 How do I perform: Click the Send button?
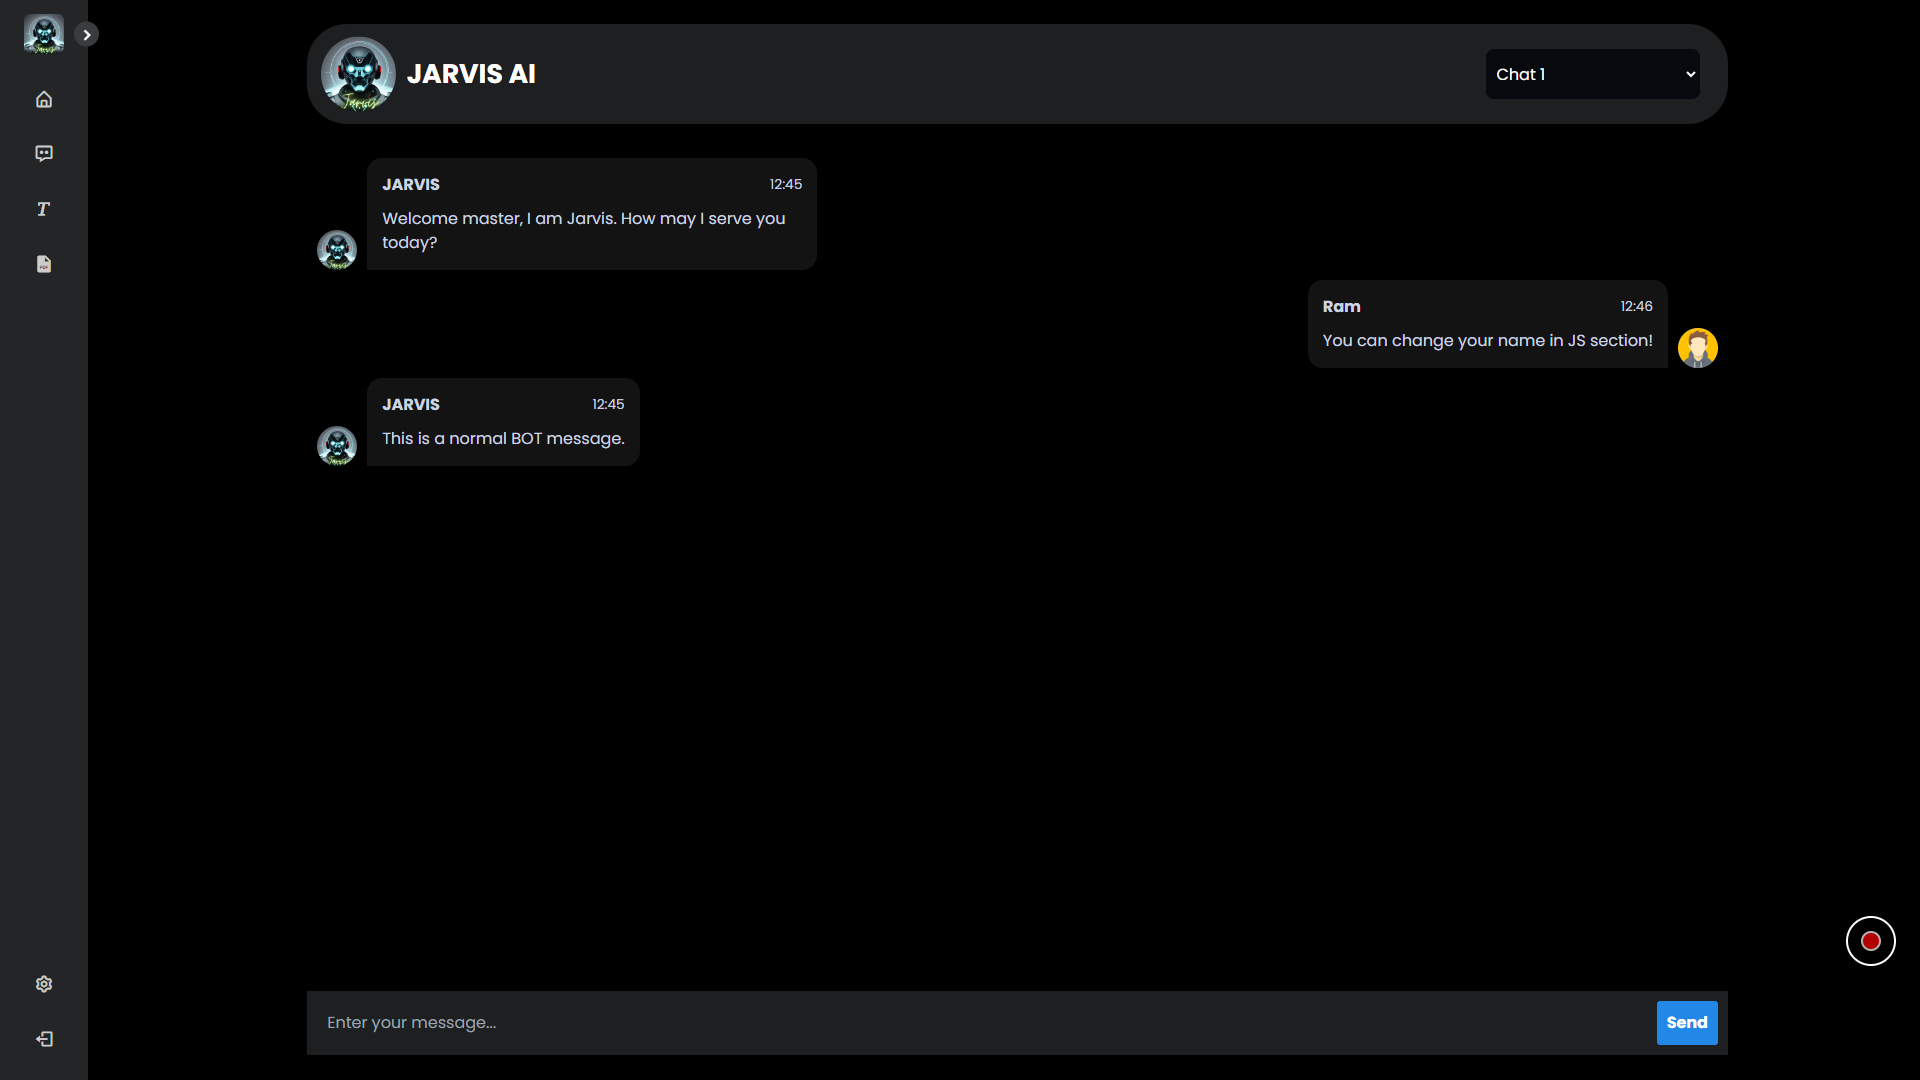(x=1686, y=1022)
